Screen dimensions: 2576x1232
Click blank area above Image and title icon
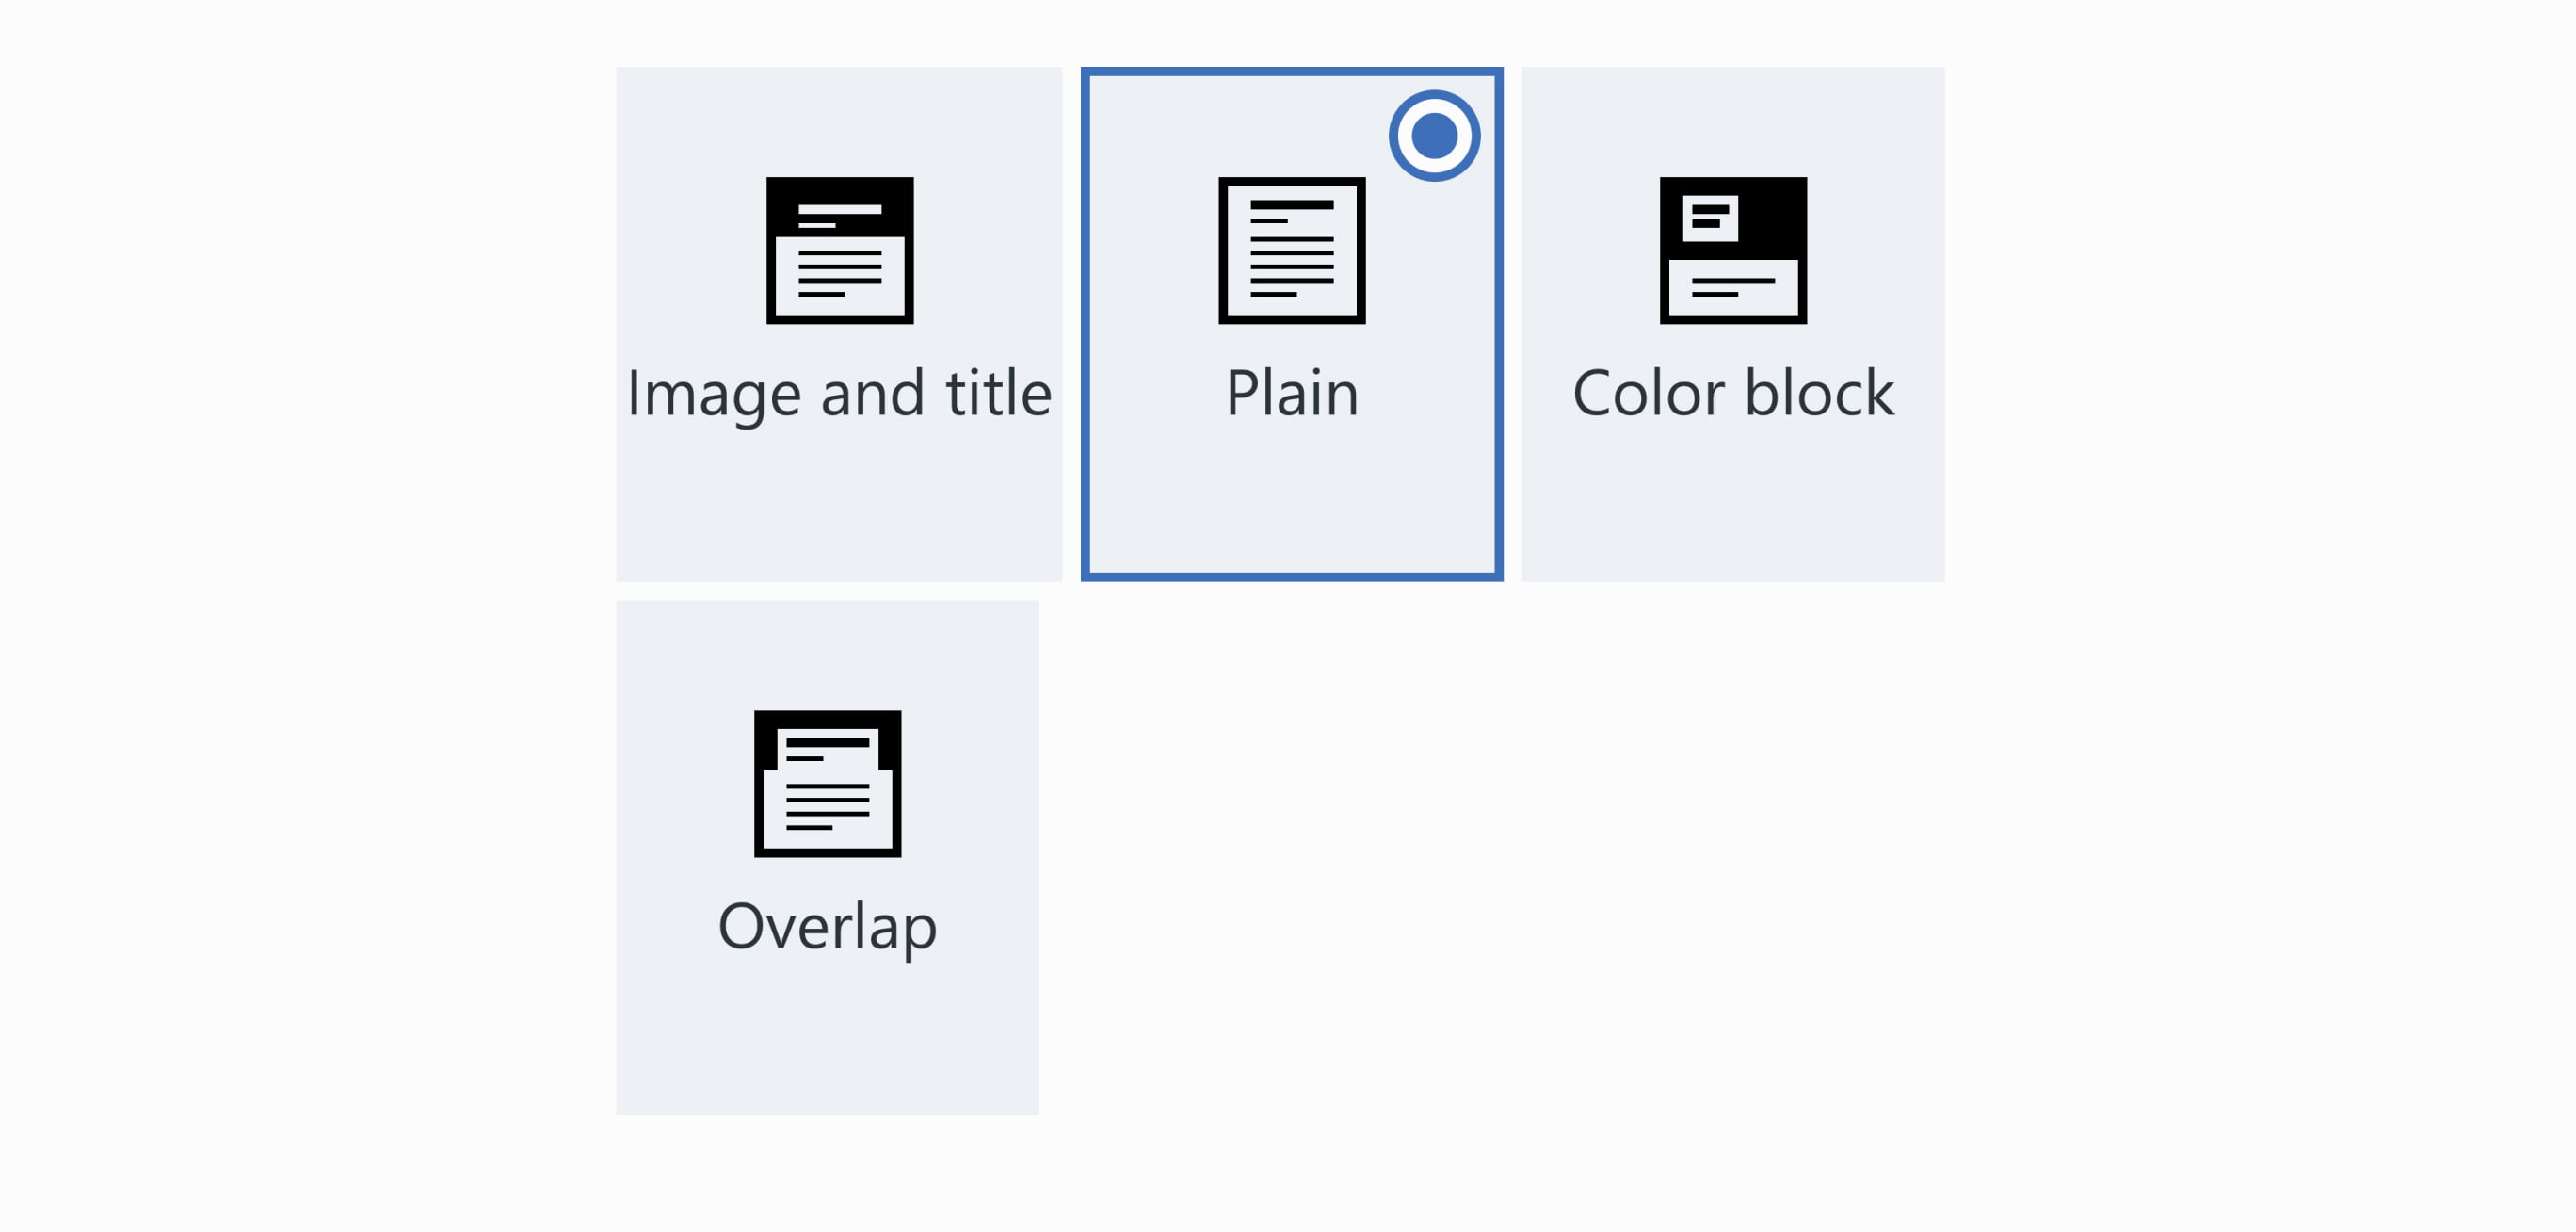click(x=839, y=120)
